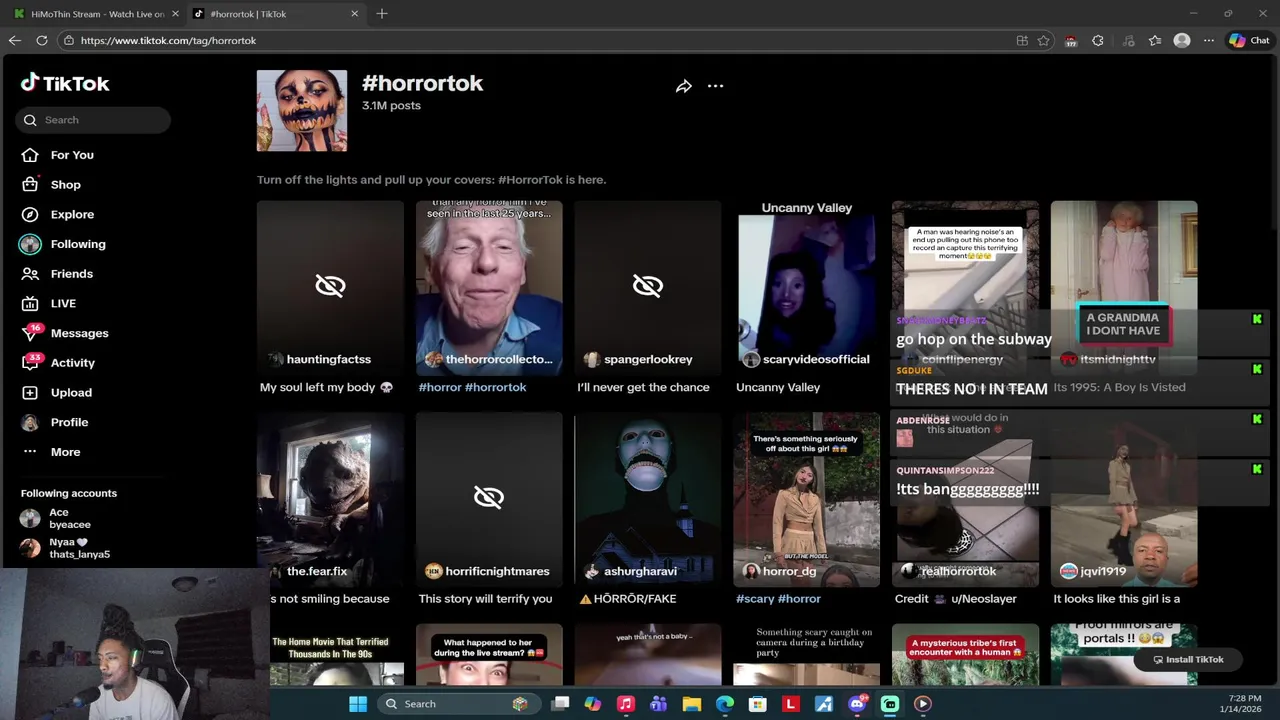The width and height of the screenshot is (1280, 720).
Task: Click the Windows taskbar Search box
Action: click(457, 704)
